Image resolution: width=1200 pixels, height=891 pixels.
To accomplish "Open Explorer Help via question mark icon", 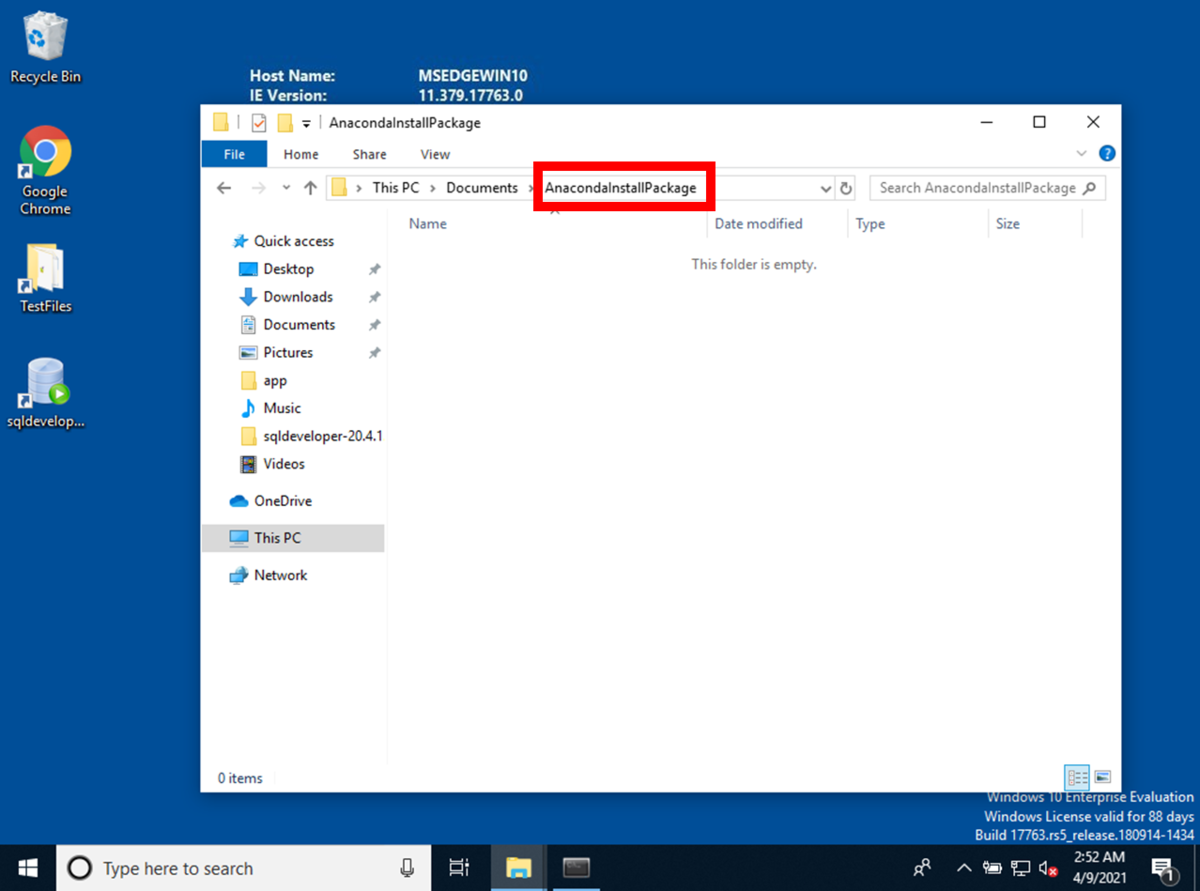I will tap(1107, 154).
